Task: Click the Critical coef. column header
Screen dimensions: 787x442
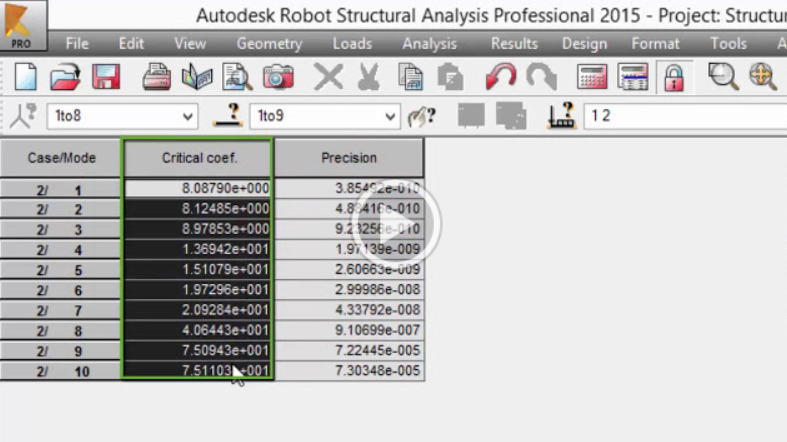Action: pyautogui.click(x=197, y=158)
